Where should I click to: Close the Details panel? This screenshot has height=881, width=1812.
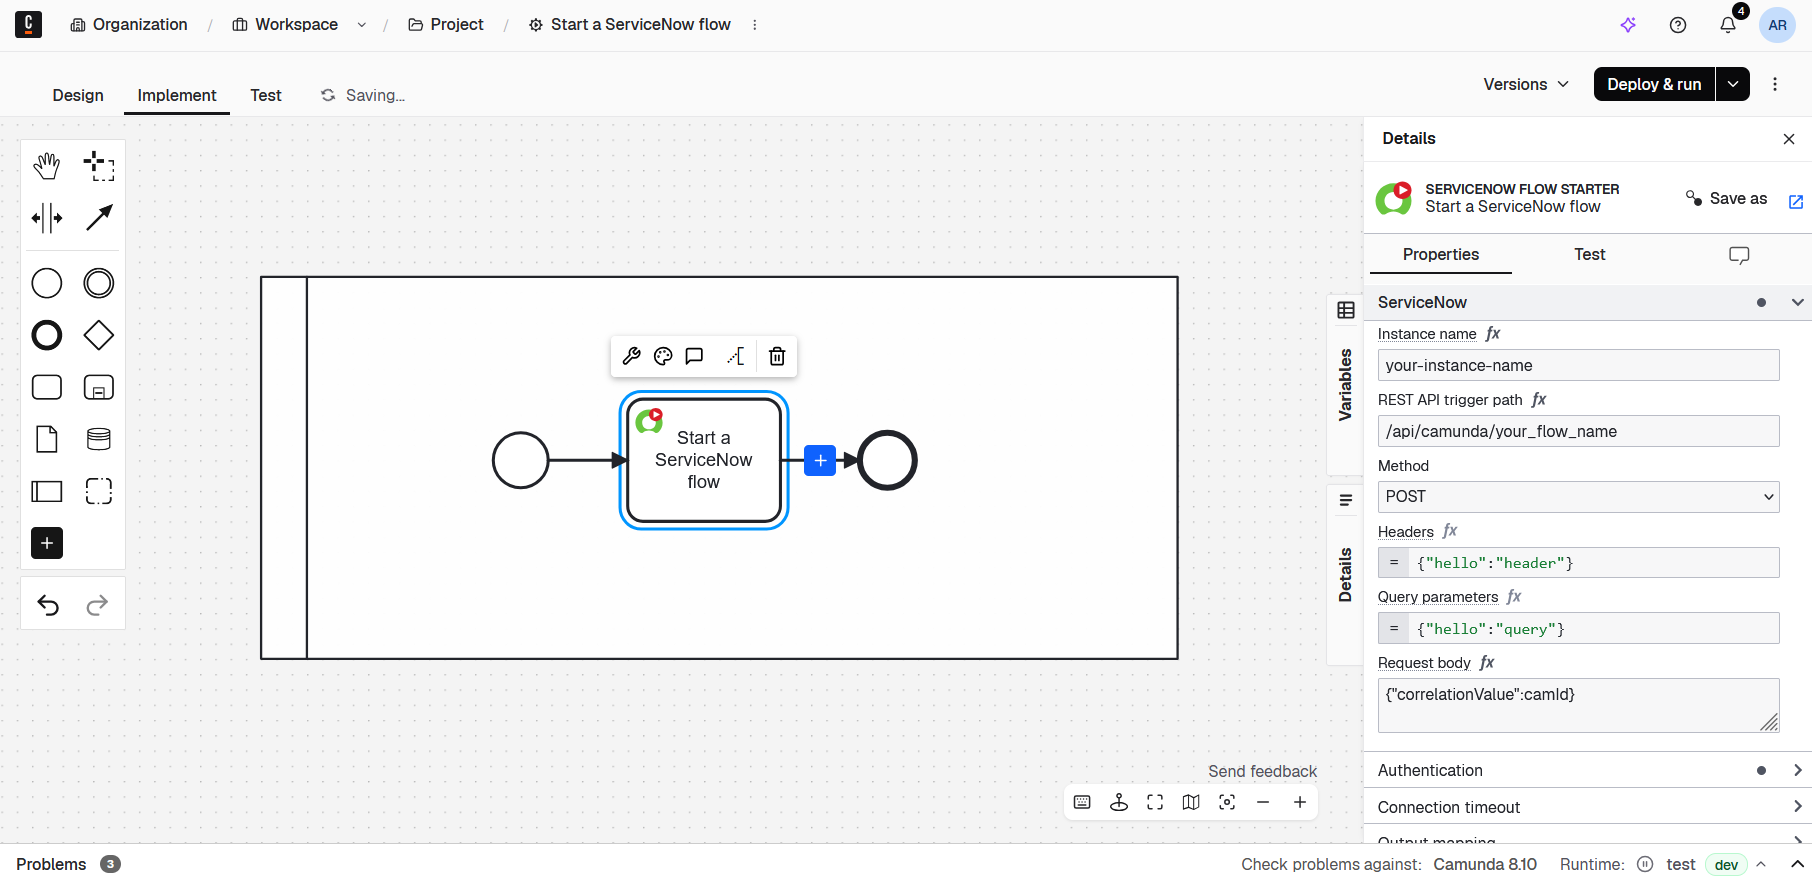1789,139
